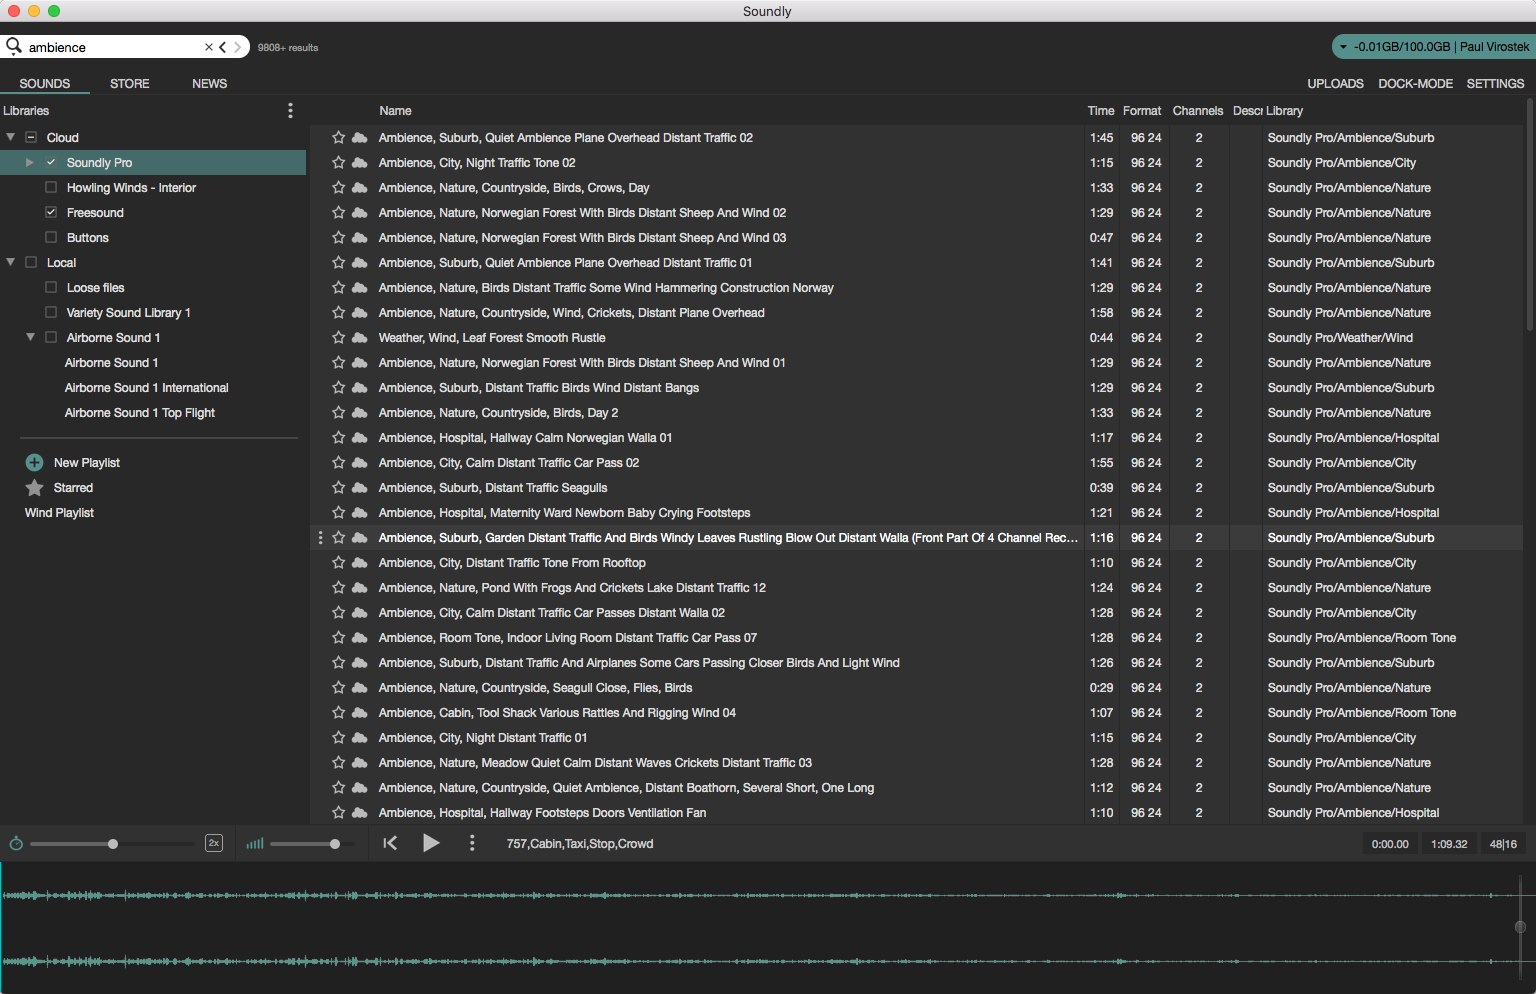
Task: Expand the Soundly Pro tree arrow
Action: tap(29, 162)
